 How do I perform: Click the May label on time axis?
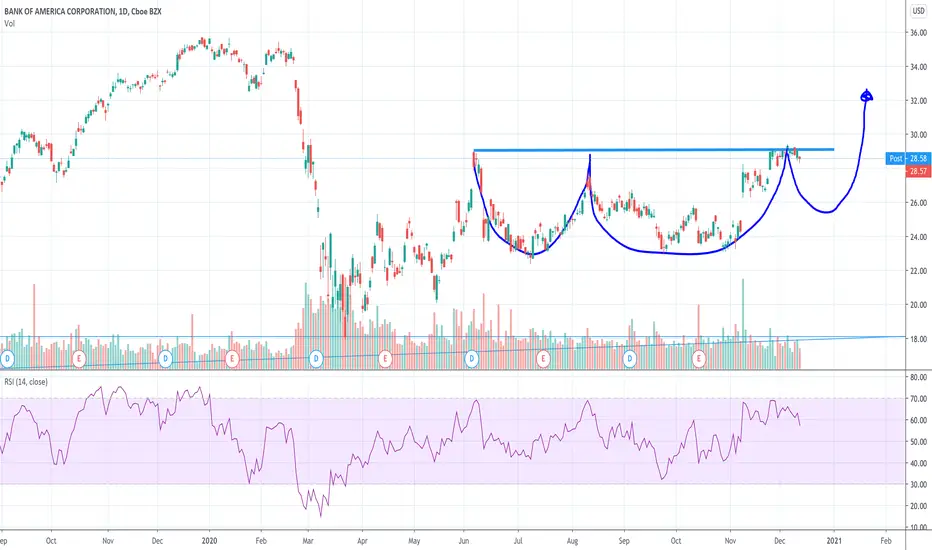(x=414, y=540)
